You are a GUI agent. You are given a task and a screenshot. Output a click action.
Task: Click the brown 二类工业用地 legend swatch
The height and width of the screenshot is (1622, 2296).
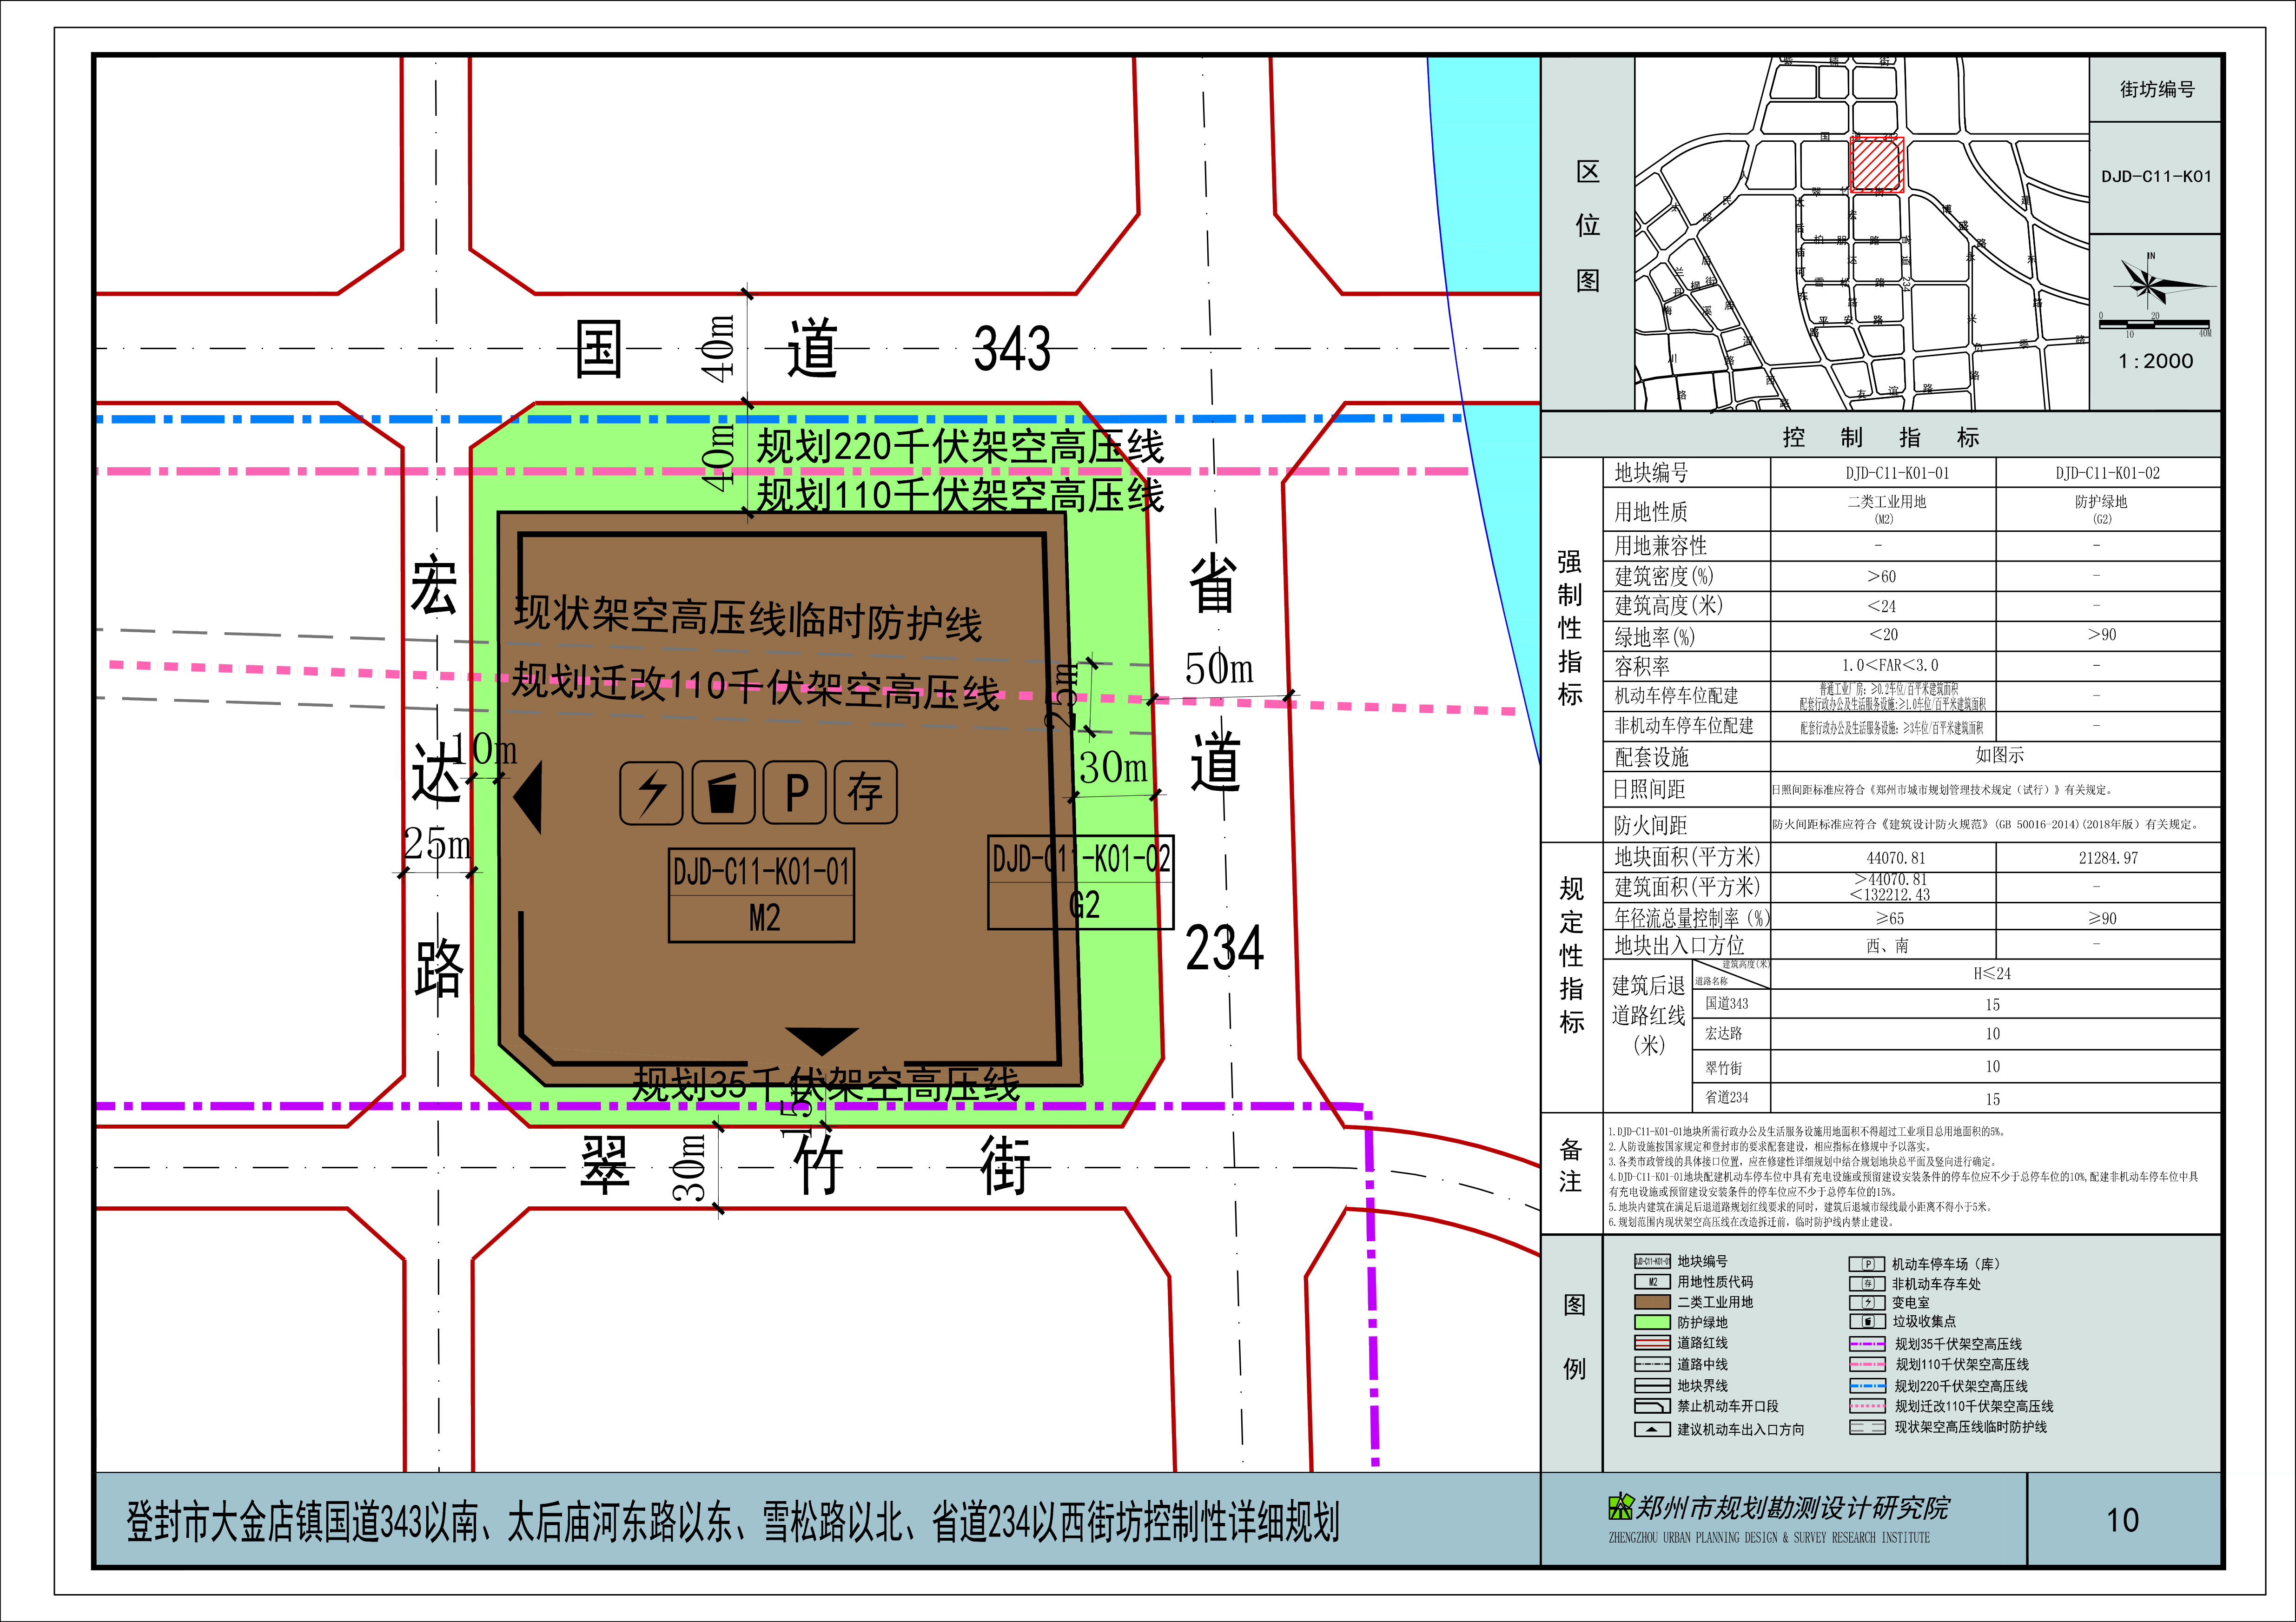pos(1652,1302)
